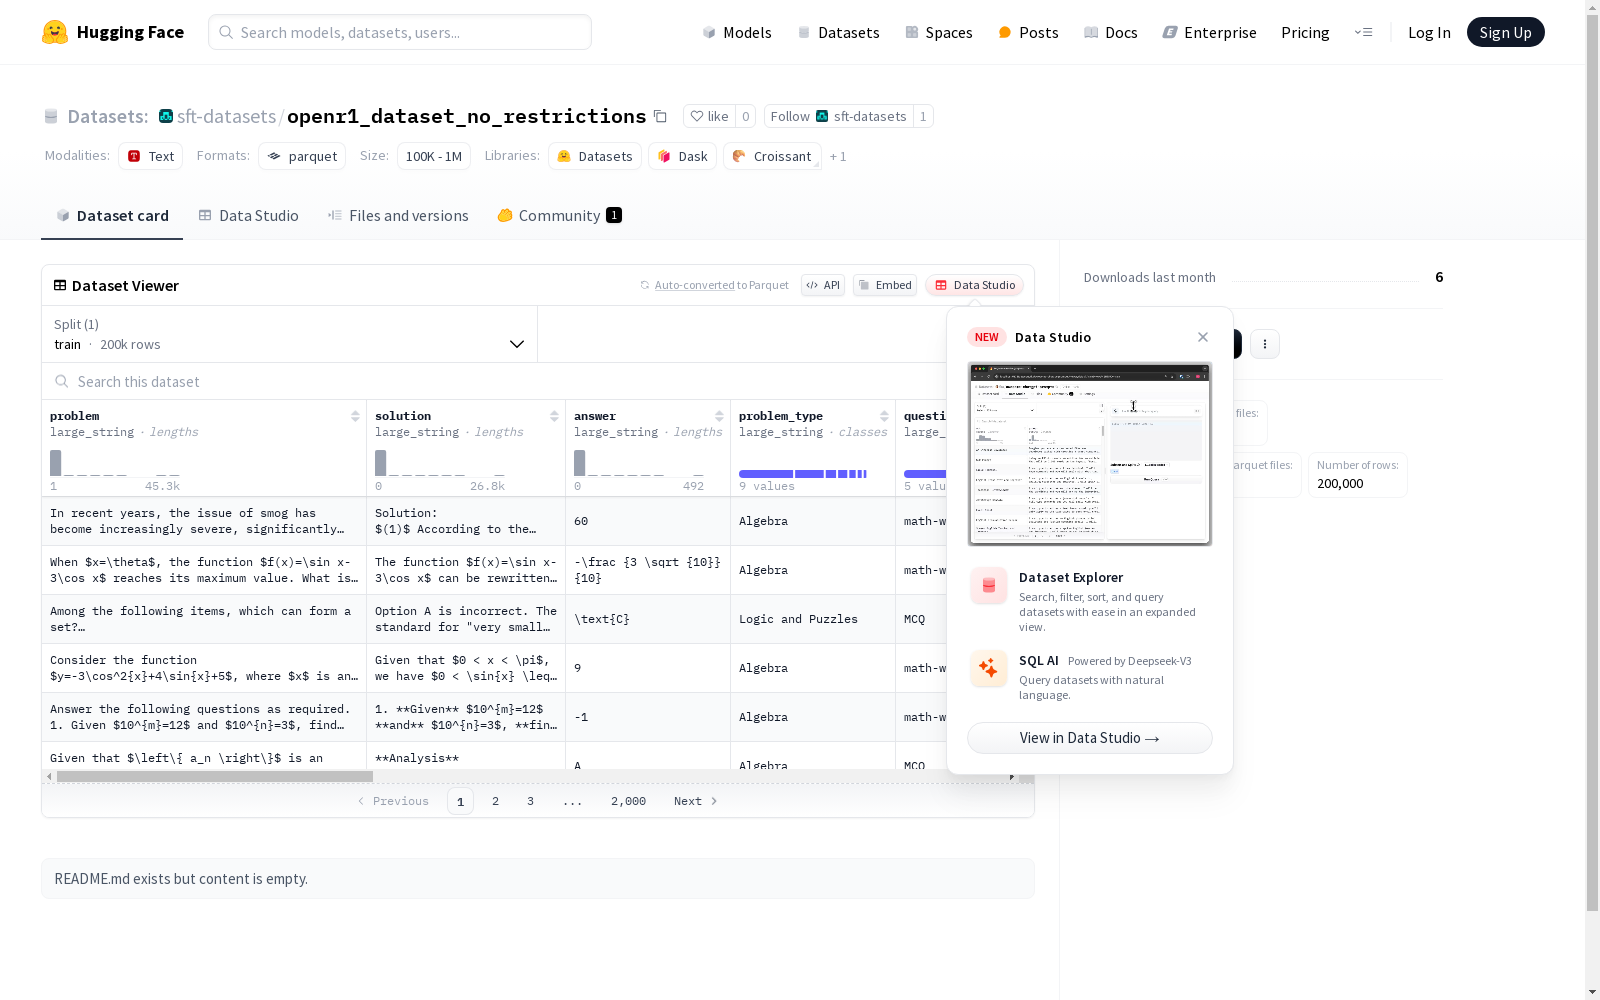
Task: Click View in Data Studio button
Action: 1090,738
